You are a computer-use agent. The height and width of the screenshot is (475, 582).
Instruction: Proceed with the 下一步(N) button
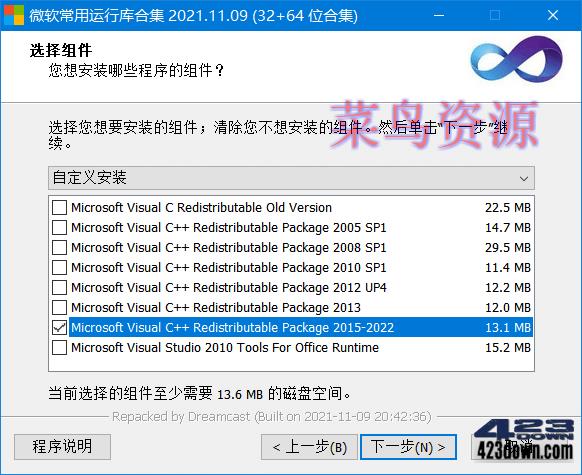pyautogui.click(x=408, y=447)
